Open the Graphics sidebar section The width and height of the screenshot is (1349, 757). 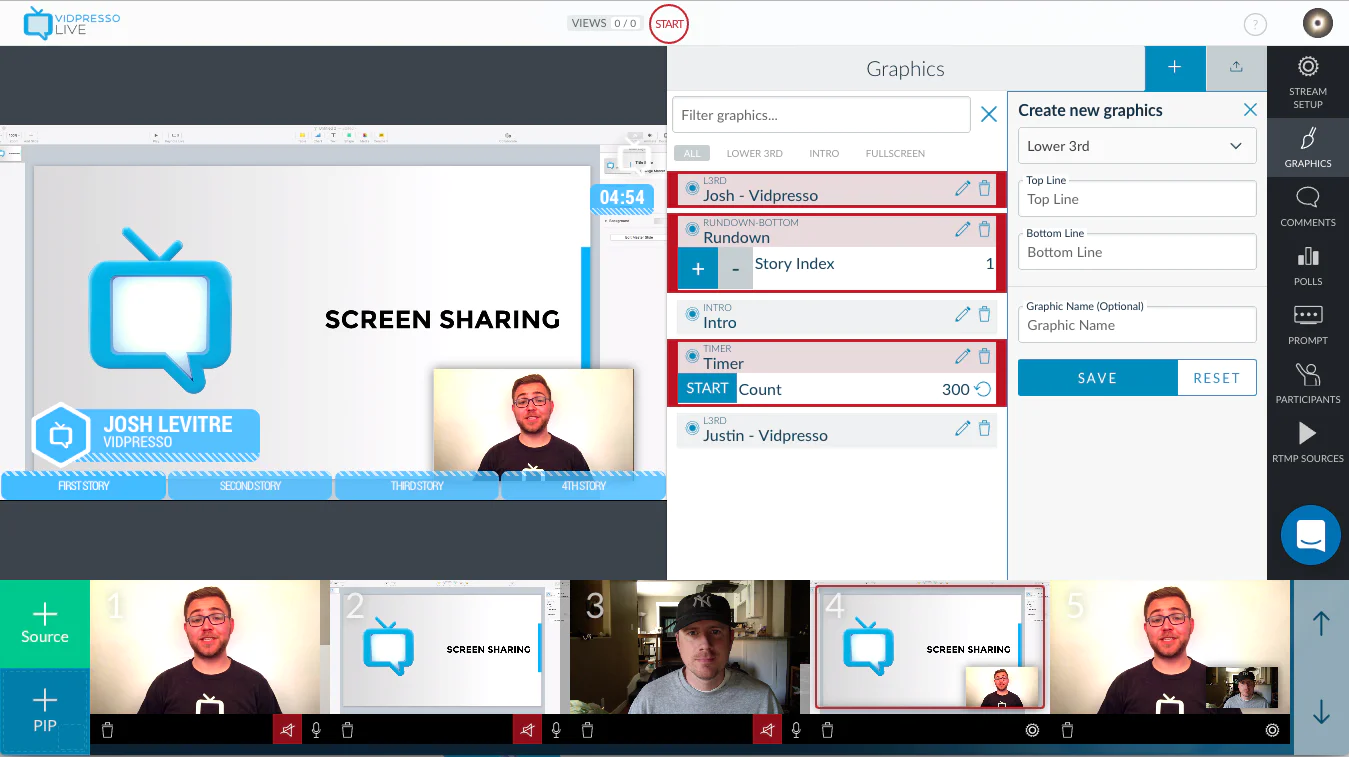tap(1307, 147)
